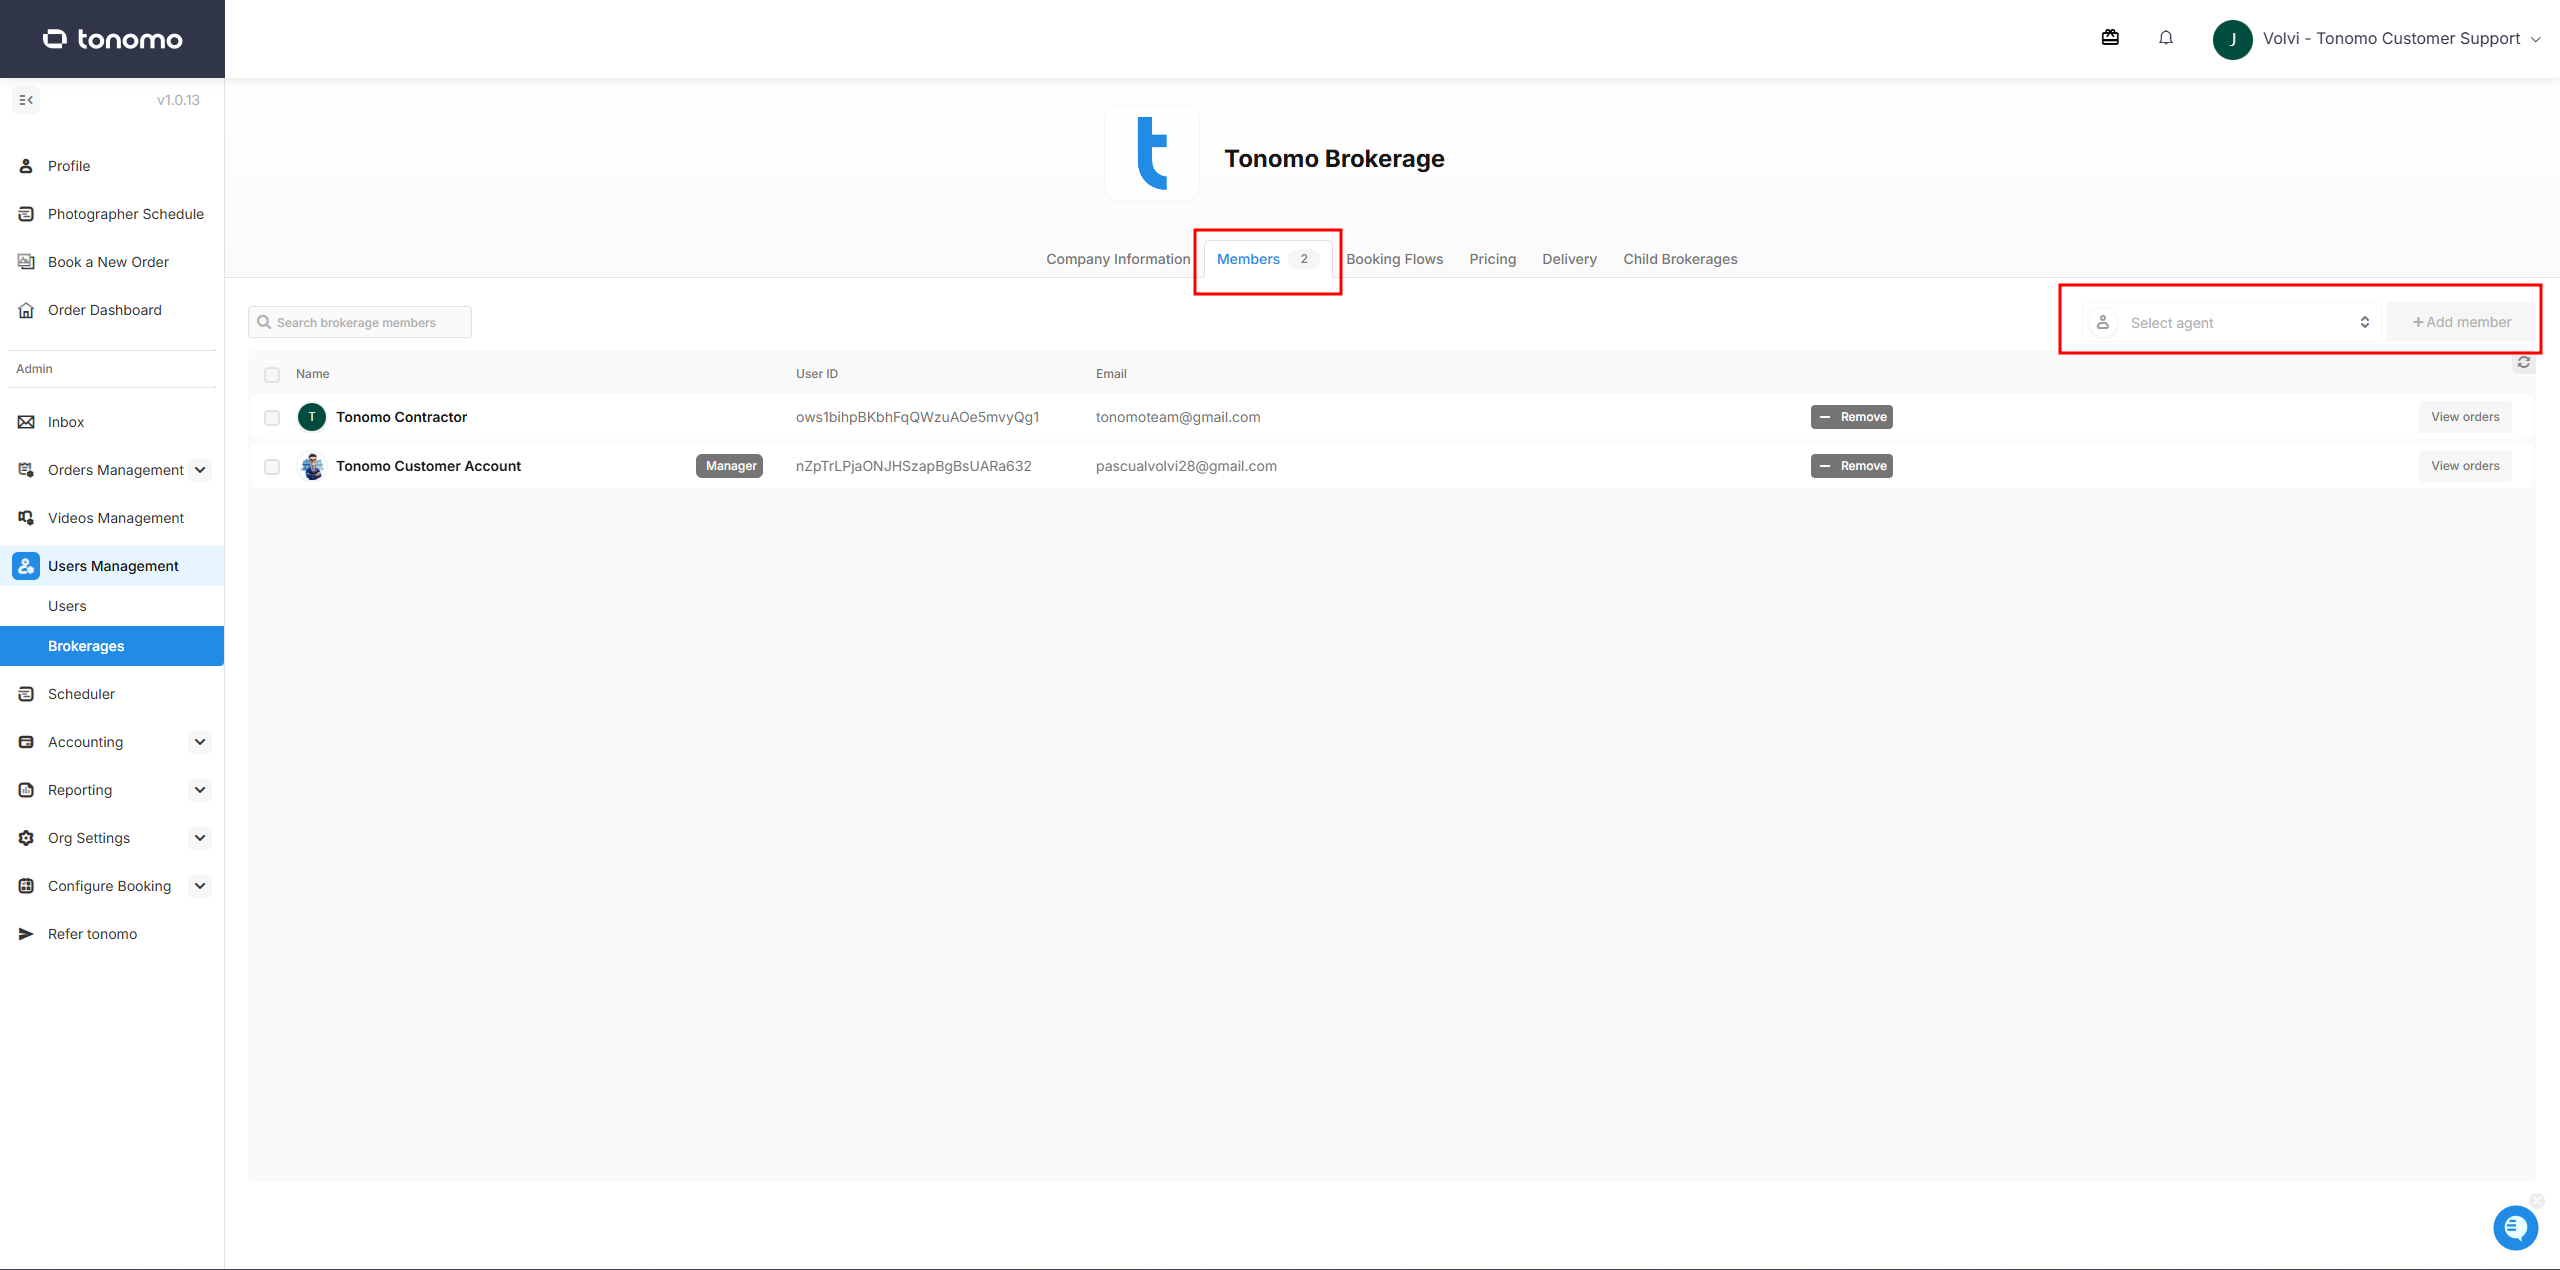Collapse the sidebar menu icon
Image resolution: width=2560 pixels, height=1270 pixels.
tap(26, 100)
